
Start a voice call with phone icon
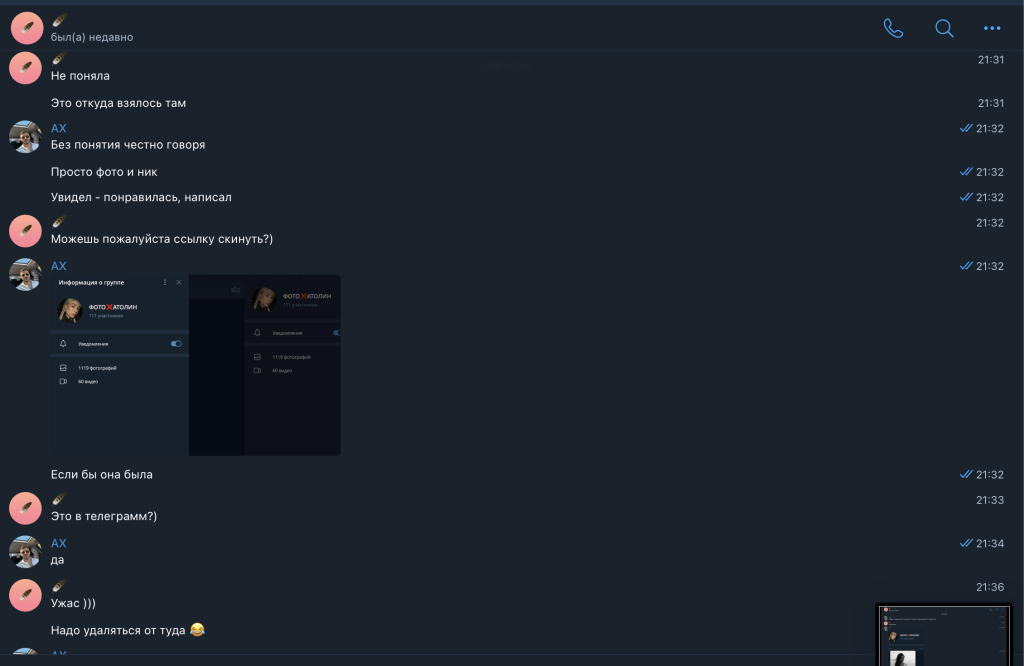tap(893, 28)
